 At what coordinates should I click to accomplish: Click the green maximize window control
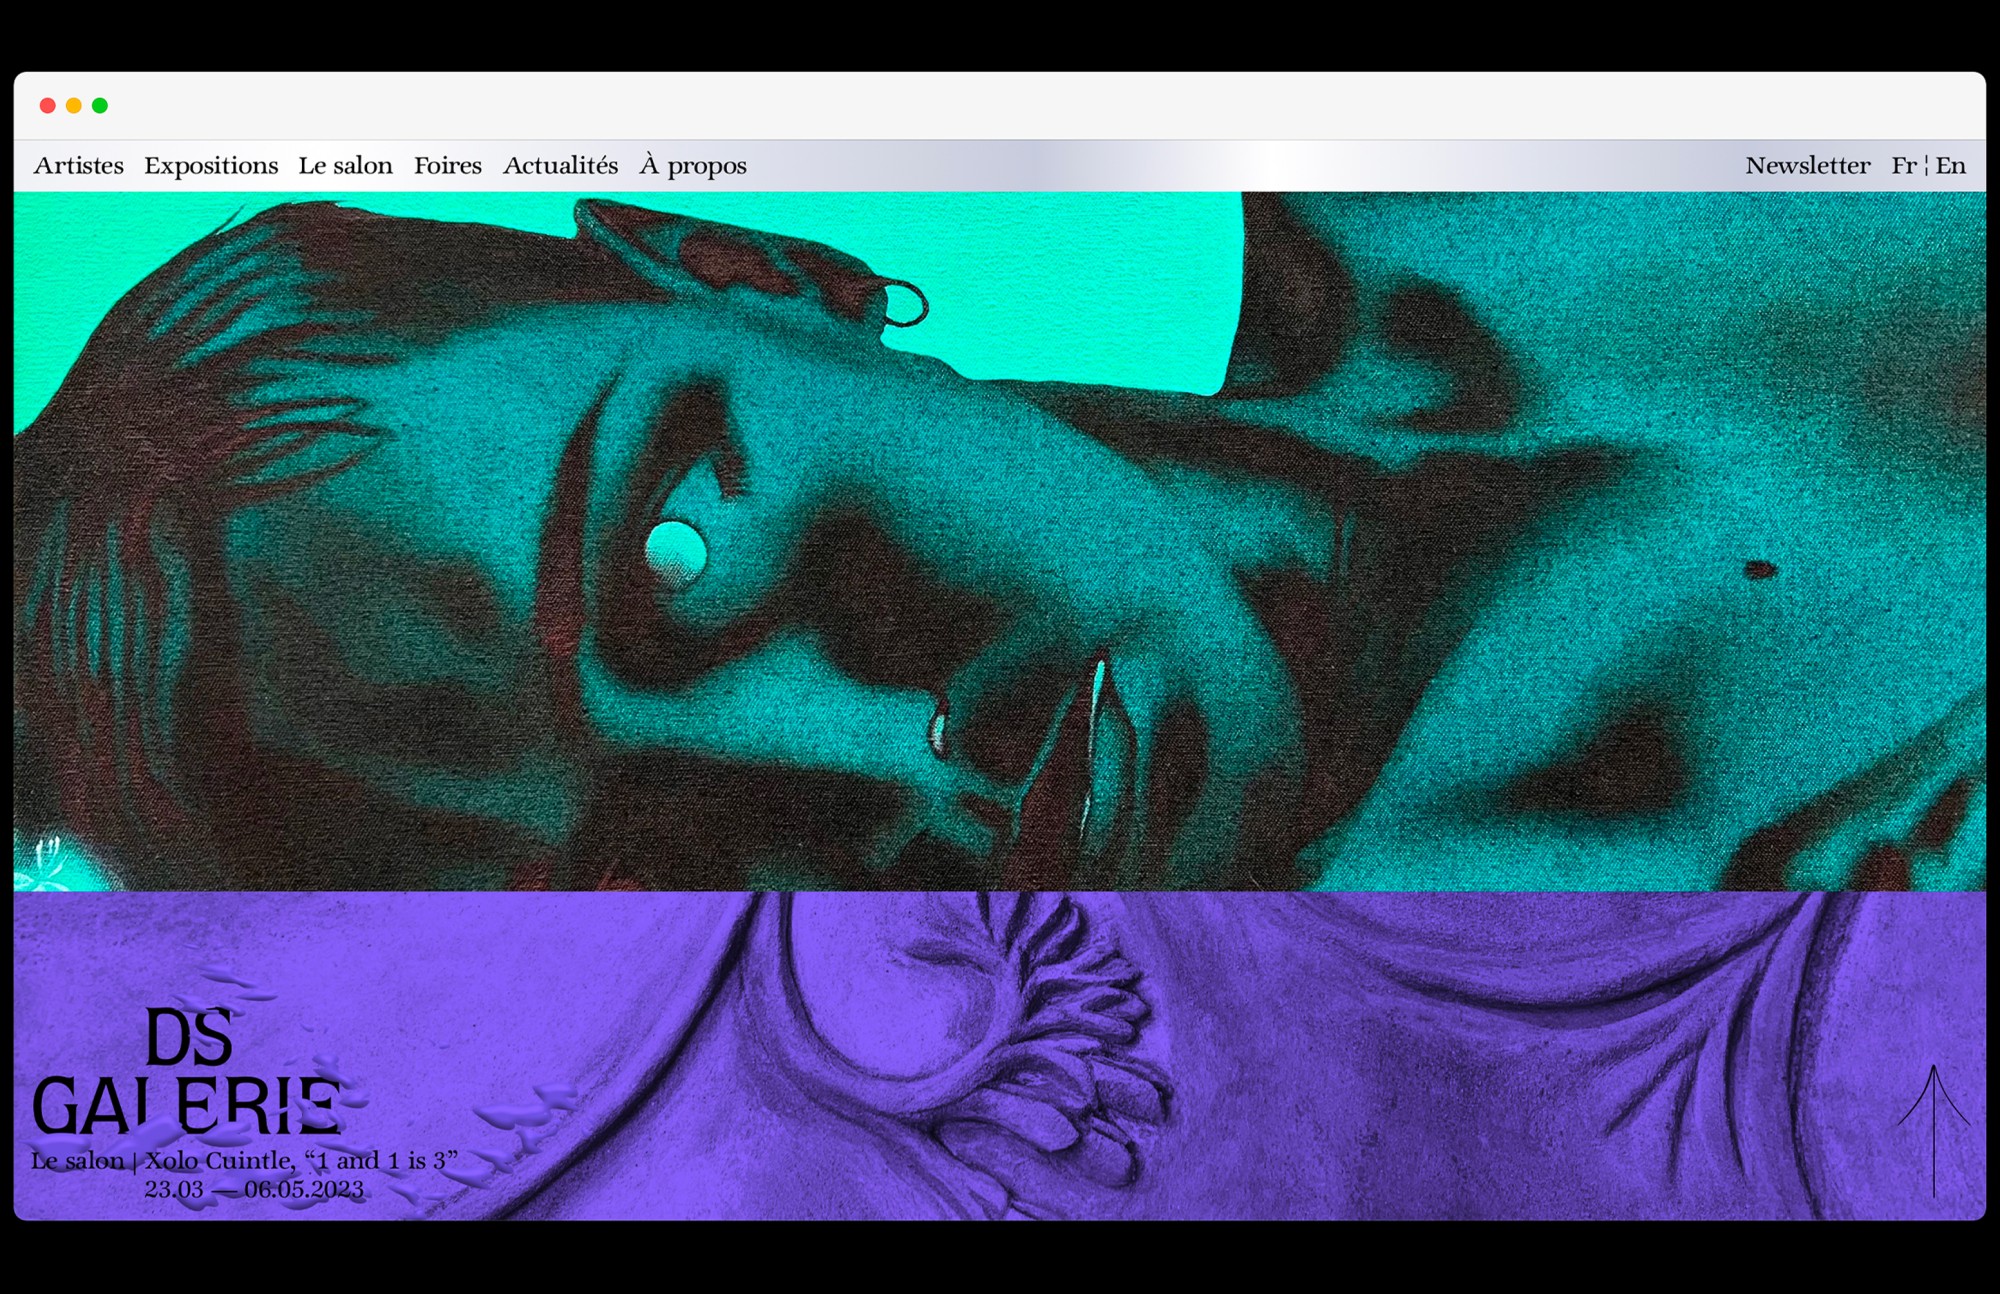click(x=99, y=104)
